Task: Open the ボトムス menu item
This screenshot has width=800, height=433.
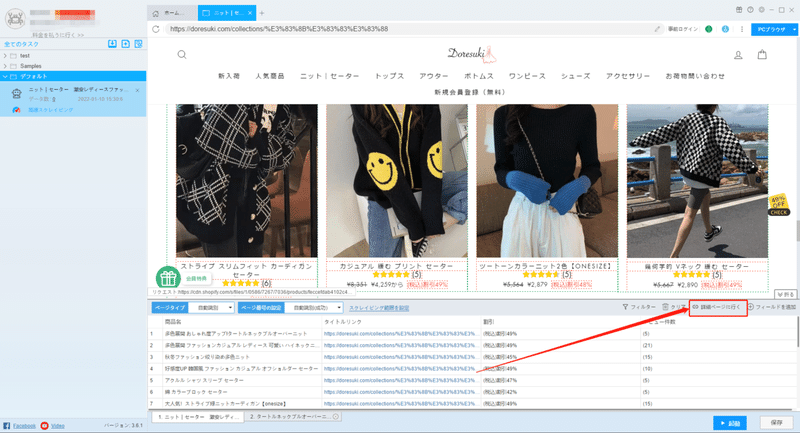Action: (479, 76)
